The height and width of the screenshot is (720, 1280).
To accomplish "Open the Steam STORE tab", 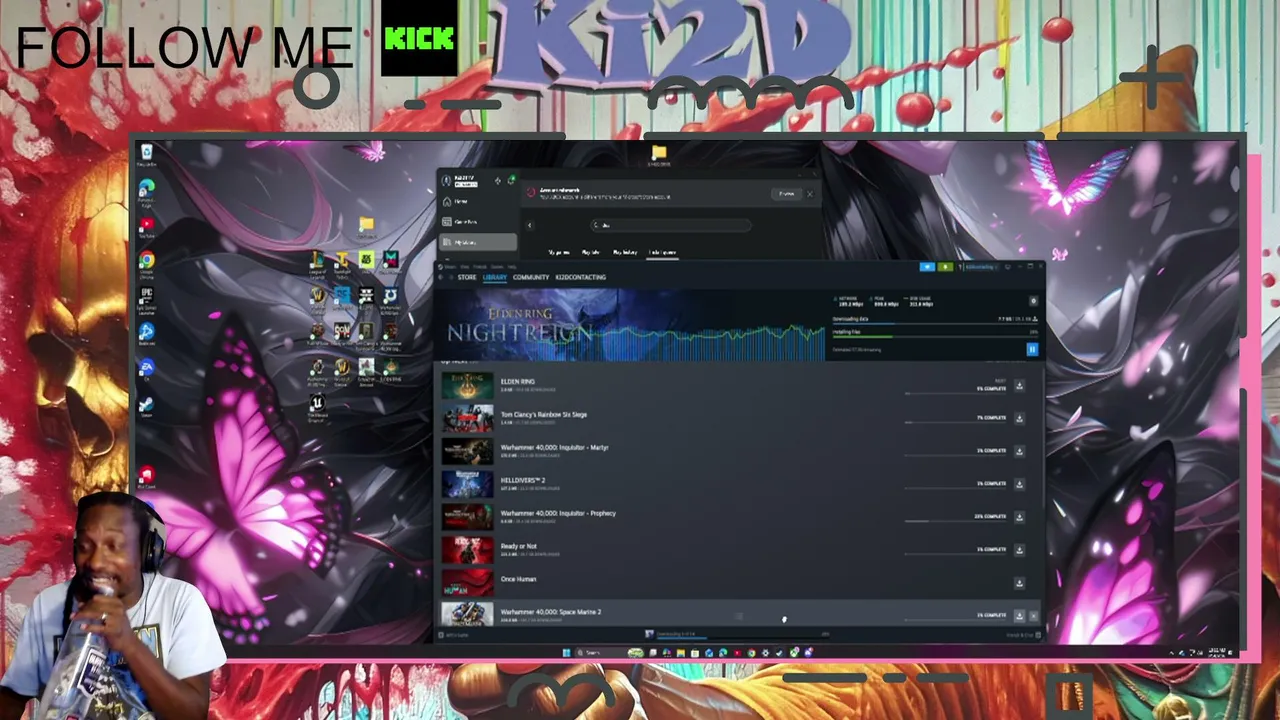I will [467, 277].
